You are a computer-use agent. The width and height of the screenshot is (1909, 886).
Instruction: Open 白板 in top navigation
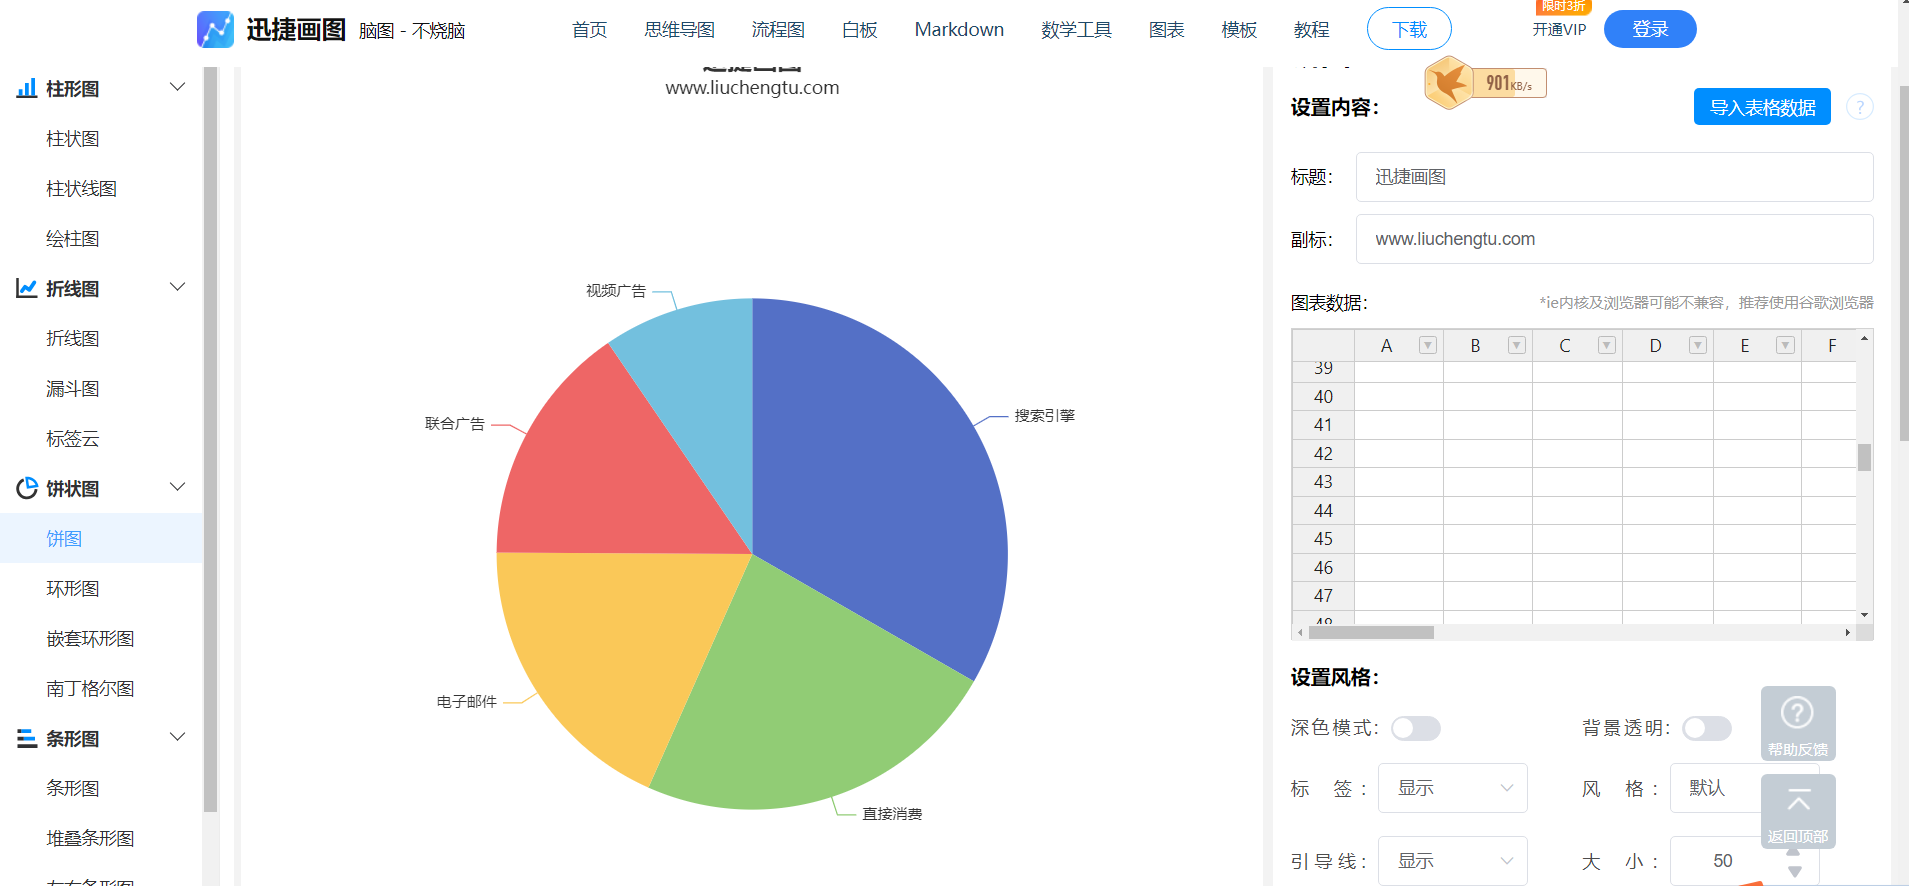tap(859, 30)
